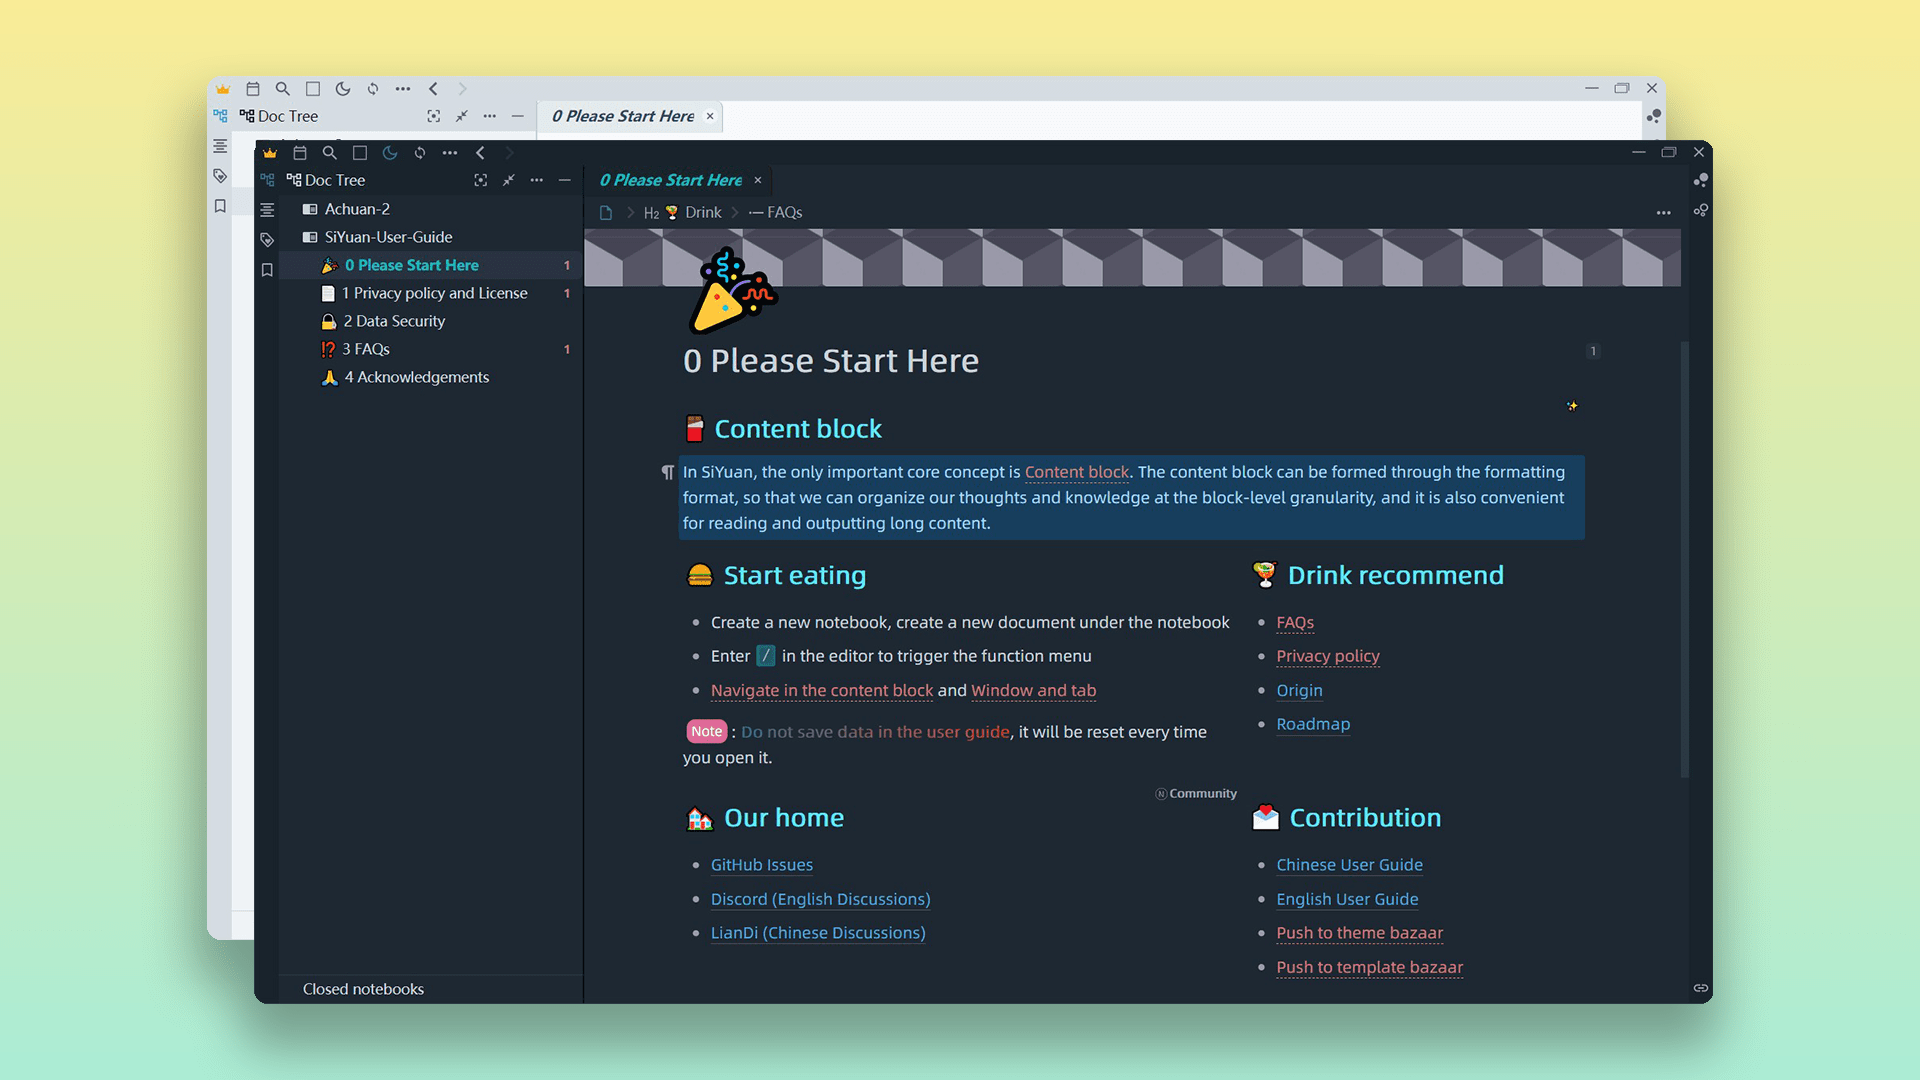Switch to the 0 Please Start Here tab
This screenshot has height=1080, width=1920.
[670, 180]
